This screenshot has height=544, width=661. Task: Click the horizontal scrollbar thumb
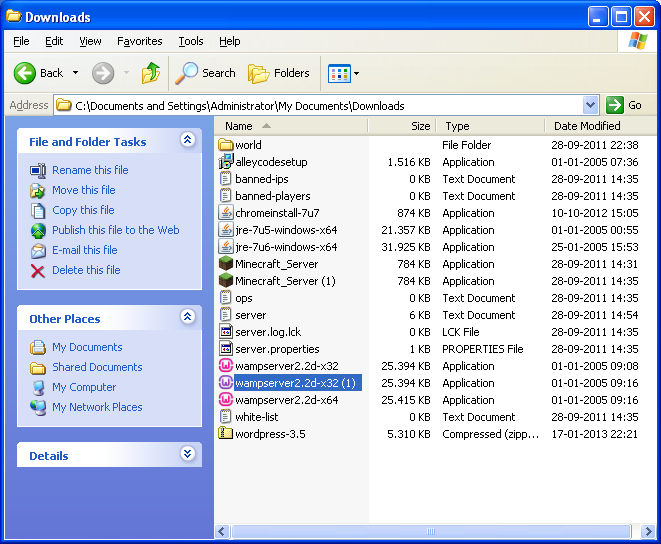click(431, 531)
